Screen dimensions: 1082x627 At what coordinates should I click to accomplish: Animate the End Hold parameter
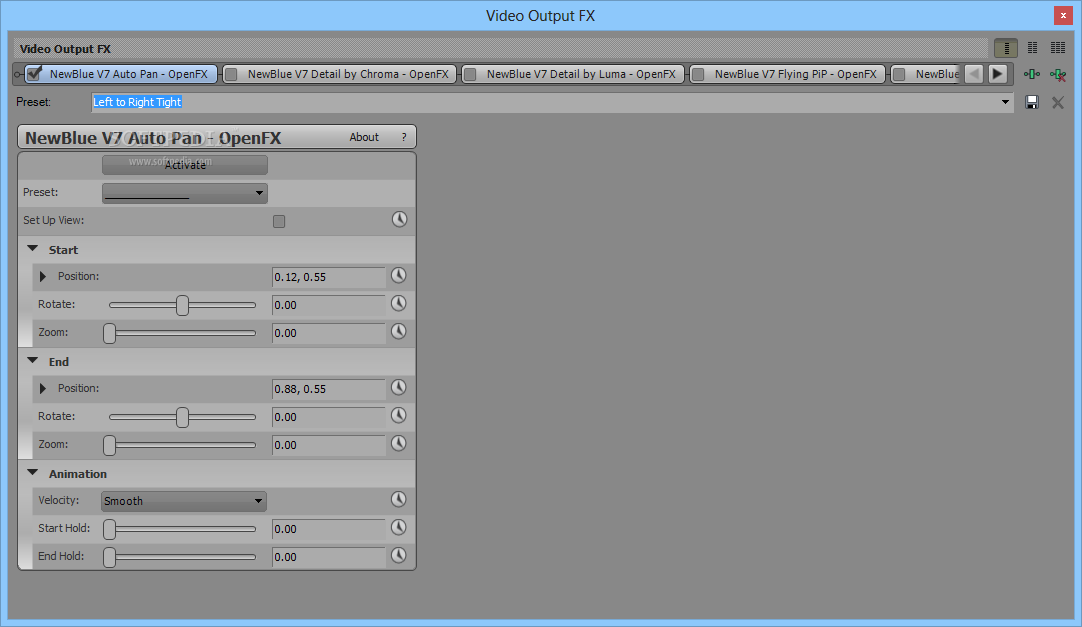click(399, 555)
